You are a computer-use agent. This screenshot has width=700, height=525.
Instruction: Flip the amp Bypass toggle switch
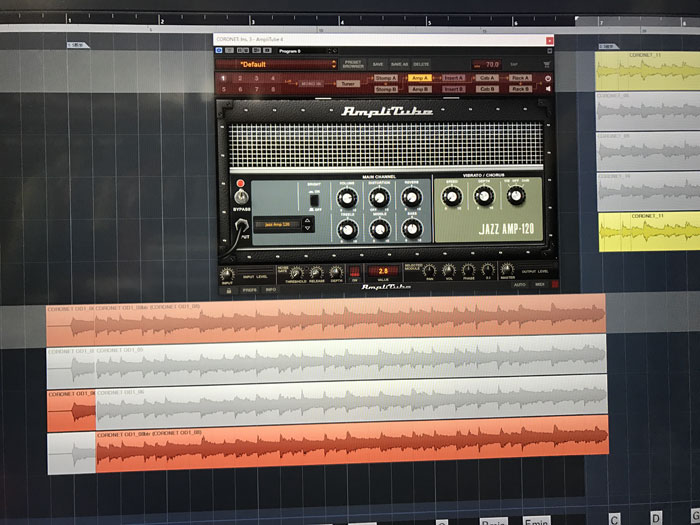(x=241, y=196)
